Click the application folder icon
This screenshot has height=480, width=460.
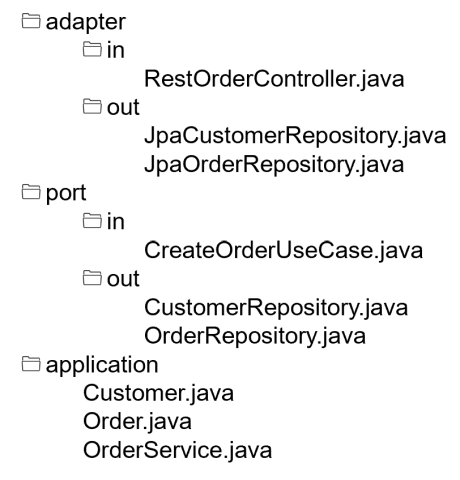tap(31, 363)
